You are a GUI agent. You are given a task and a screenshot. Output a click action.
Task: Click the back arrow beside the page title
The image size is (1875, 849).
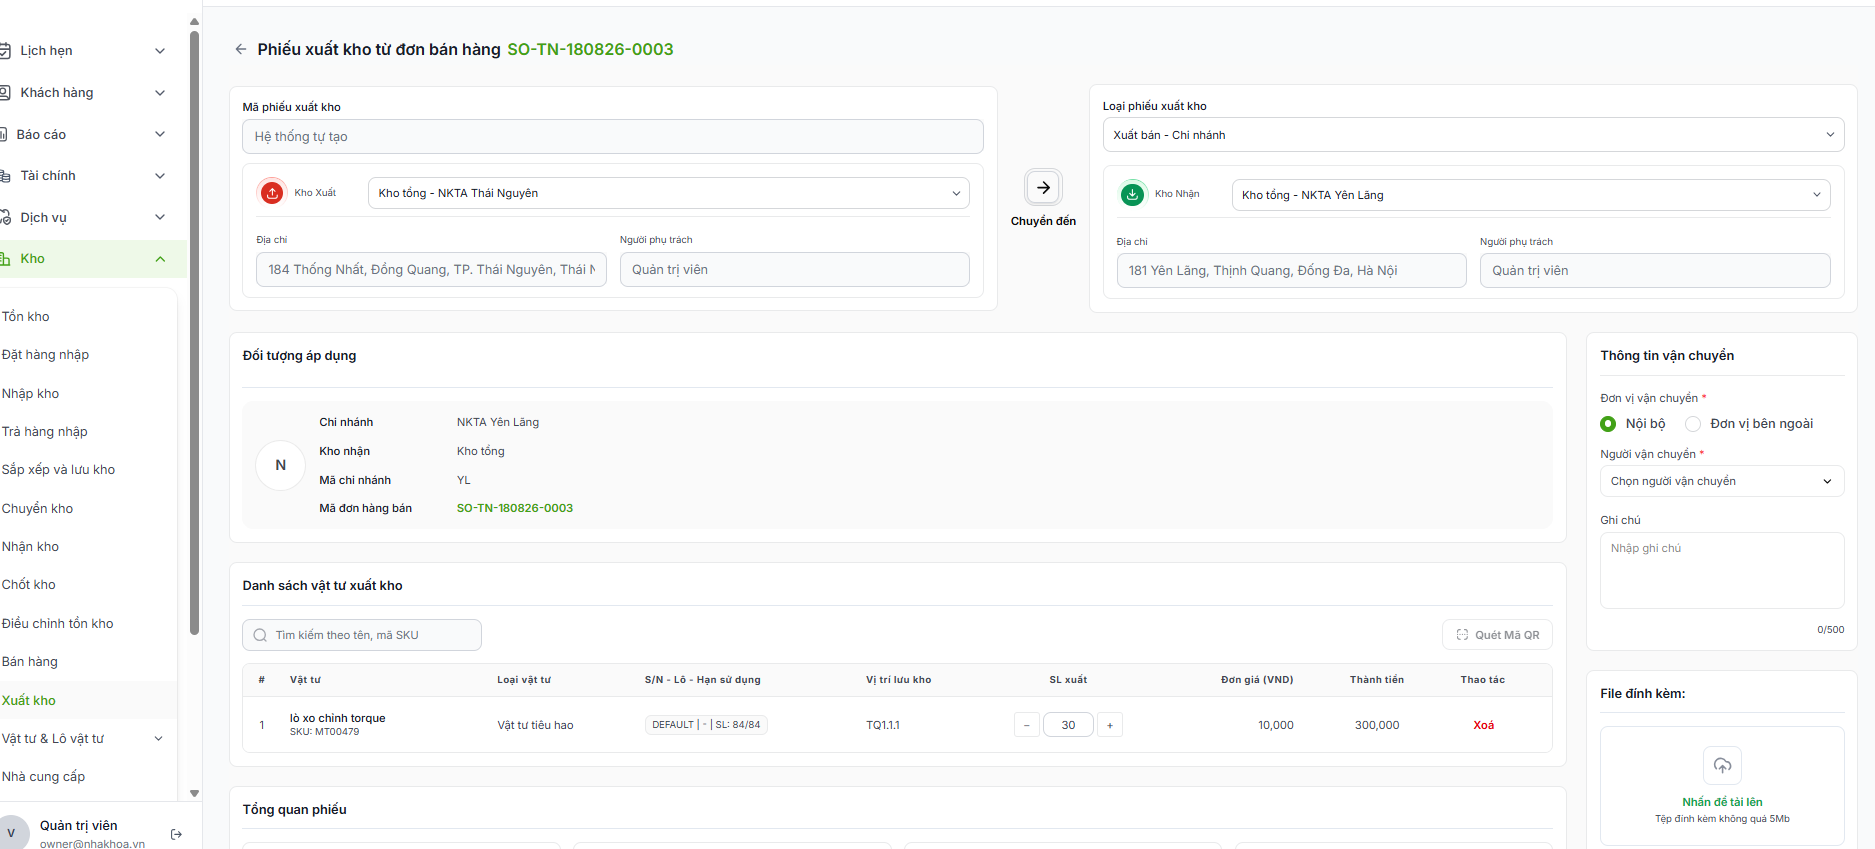(240, 49)
